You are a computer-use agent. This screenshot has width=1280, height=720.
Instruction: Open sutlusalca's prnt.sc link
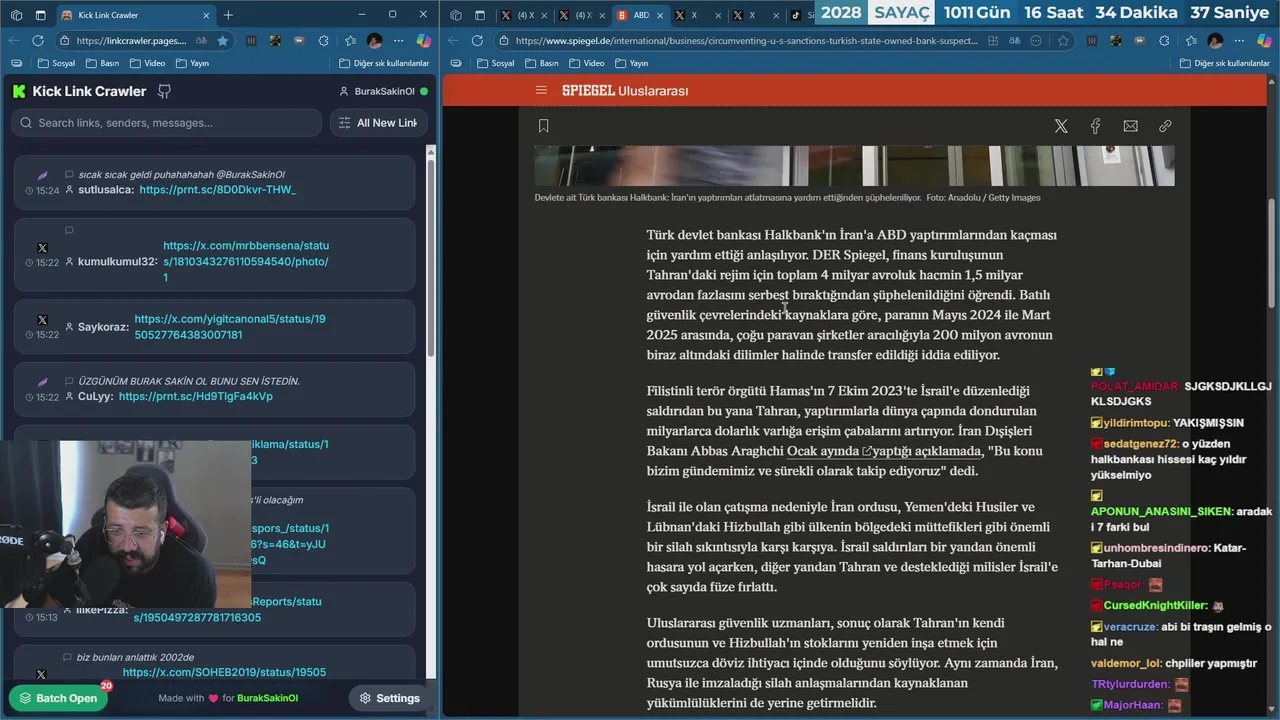[217, 189]
